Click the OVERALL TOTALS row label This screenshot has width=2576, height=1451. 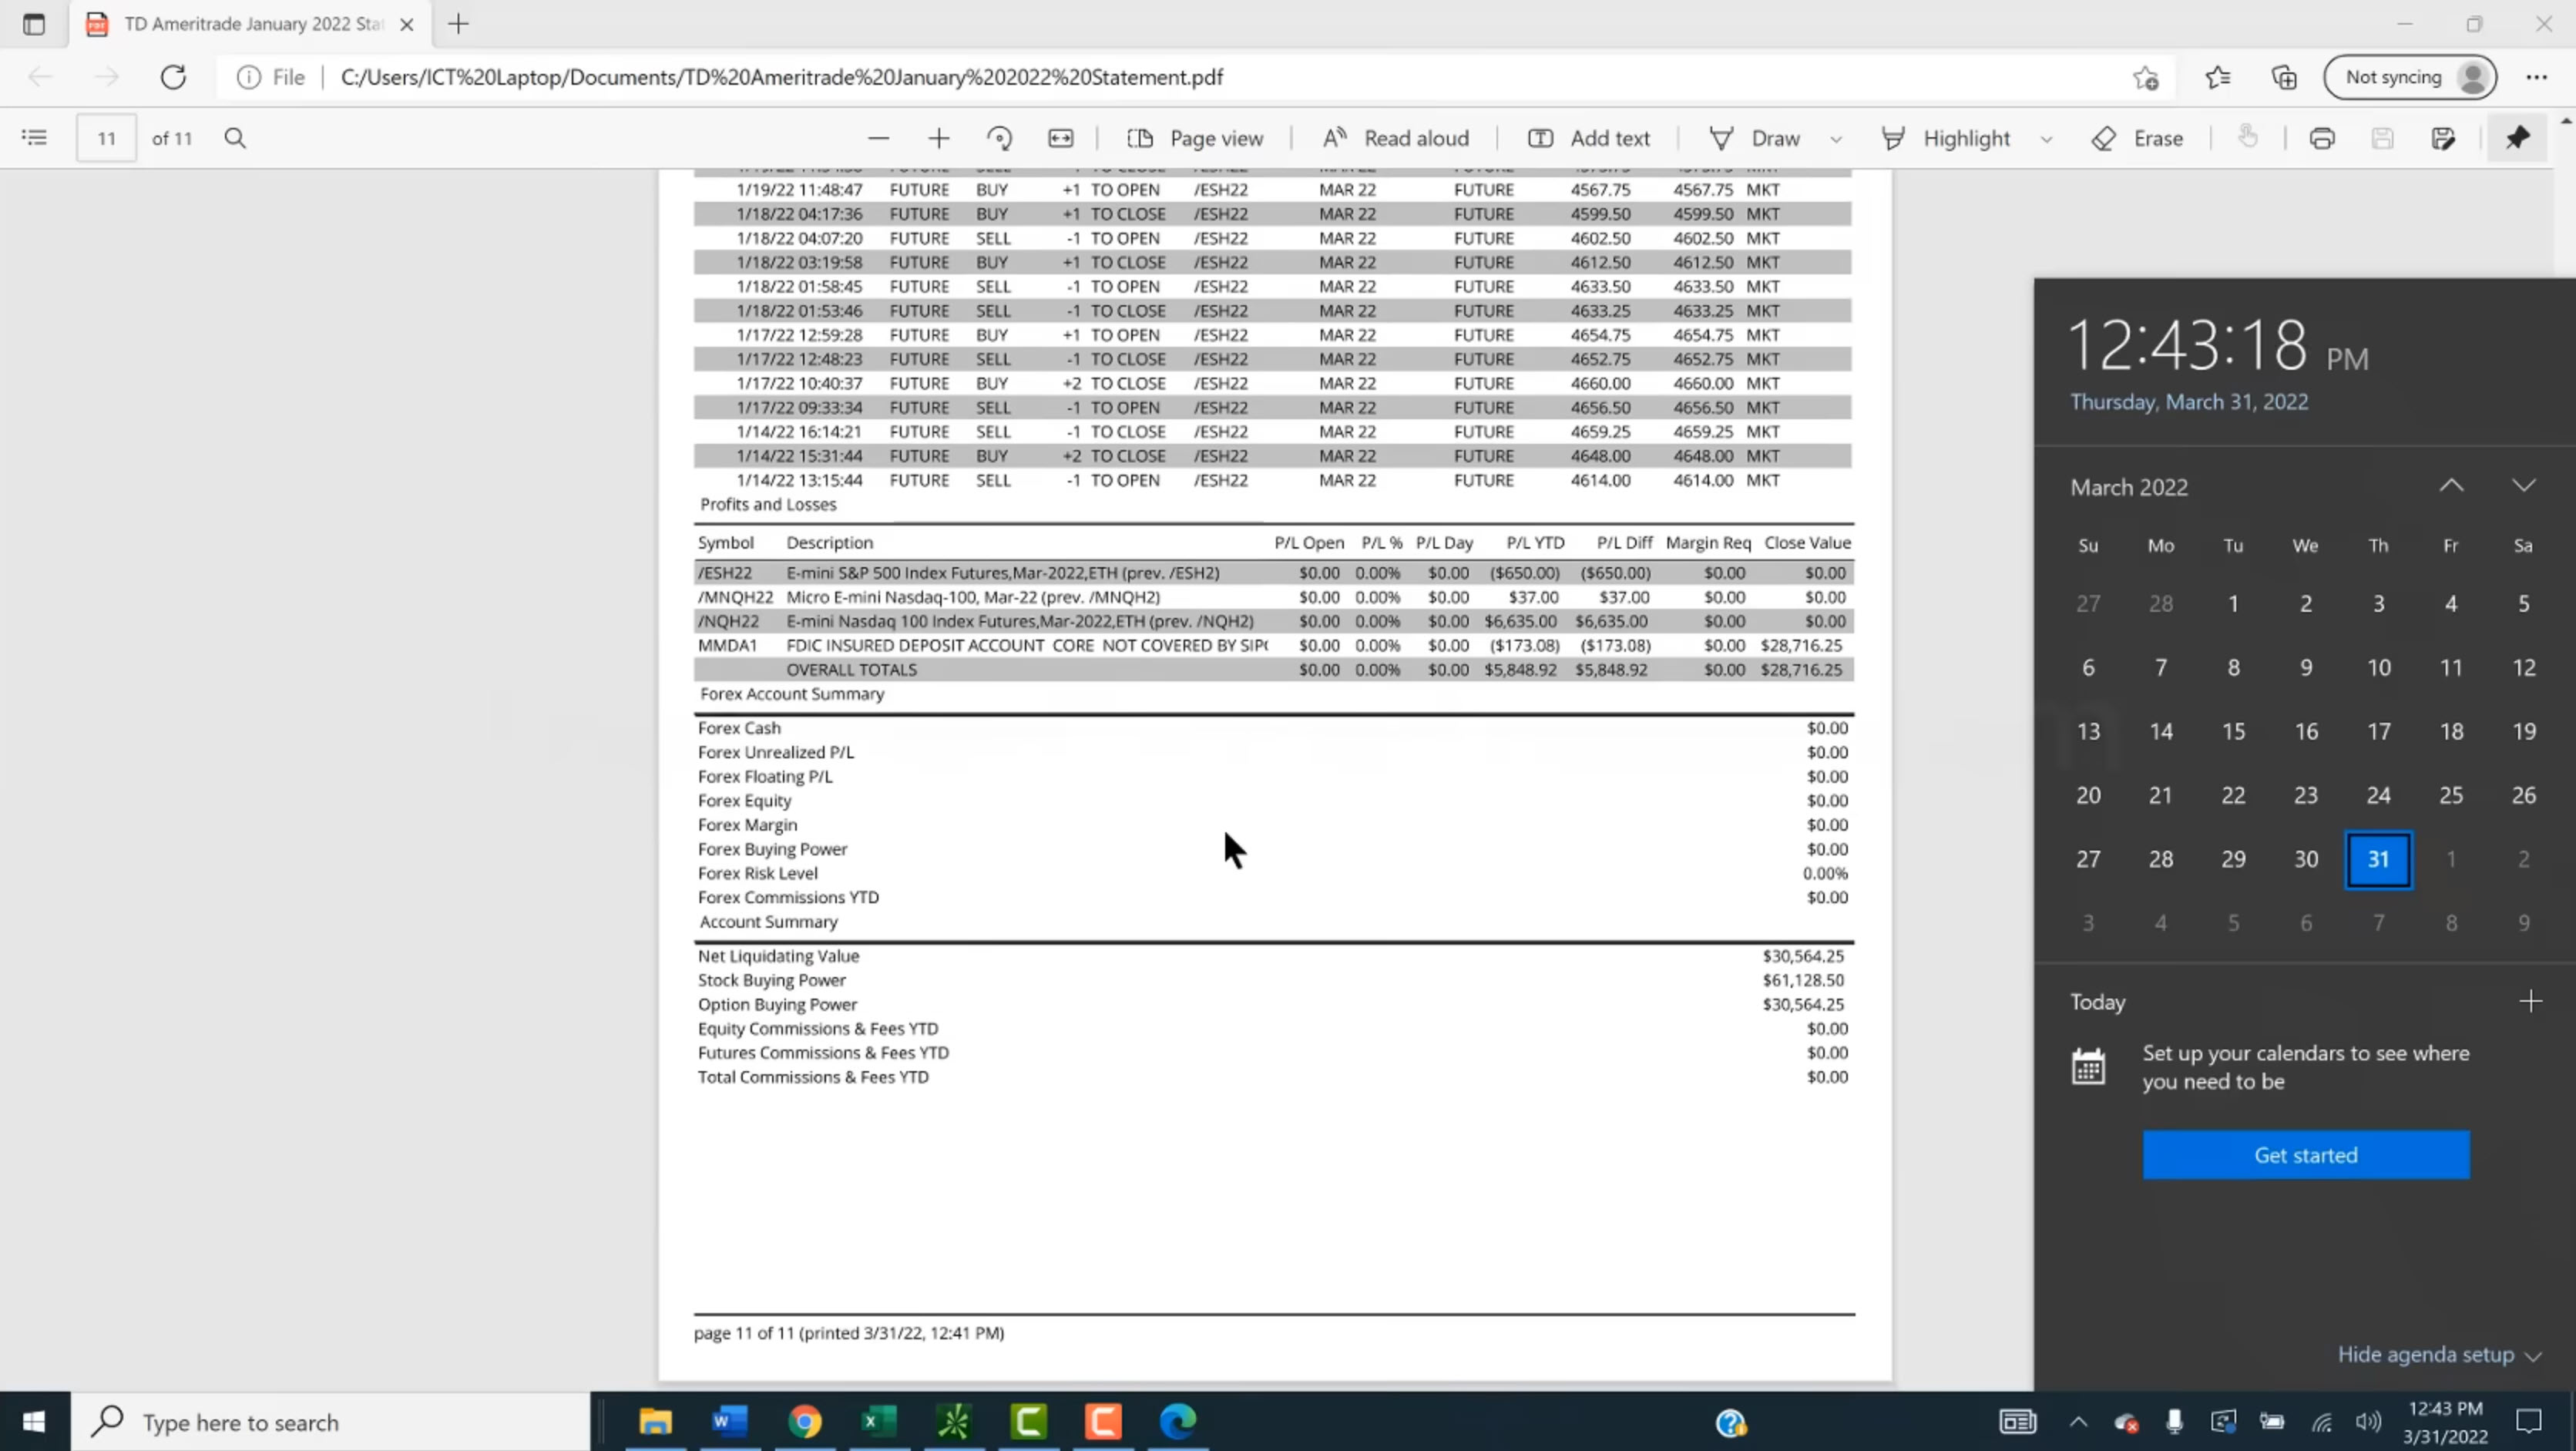click(x=851, y=669)
